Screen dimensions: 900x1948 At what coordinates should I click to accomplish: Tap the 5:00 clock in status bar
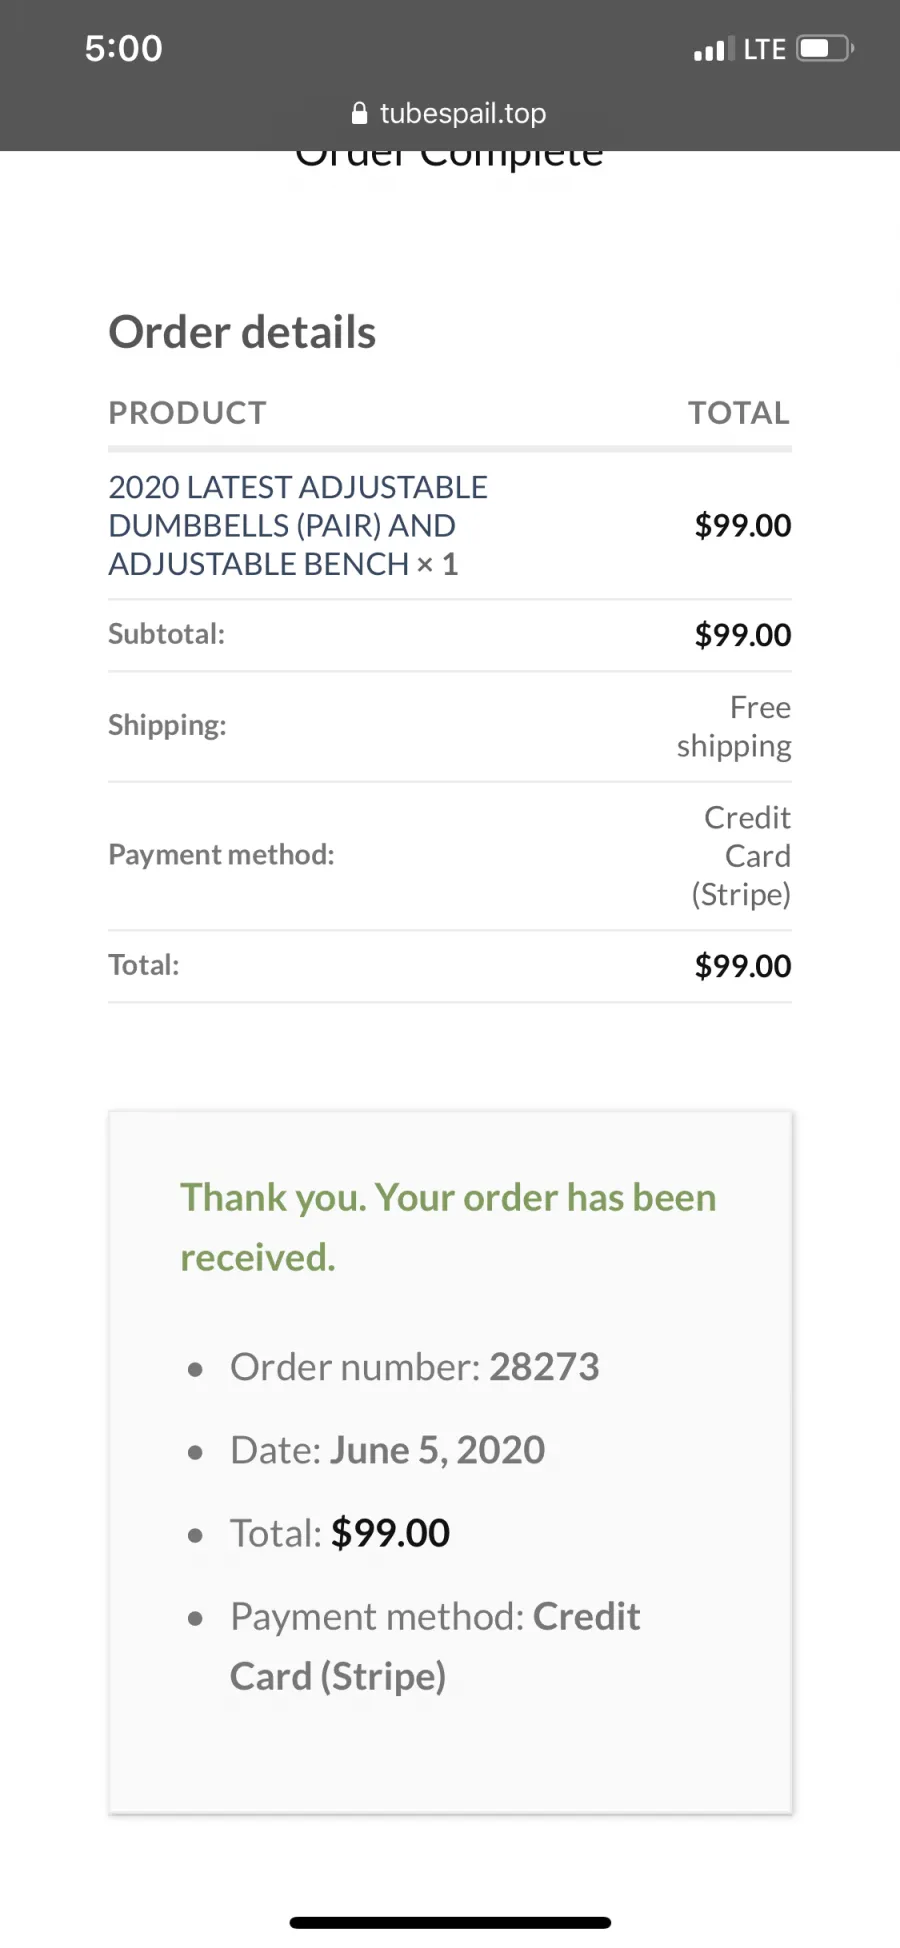click(x=123, y=48)
